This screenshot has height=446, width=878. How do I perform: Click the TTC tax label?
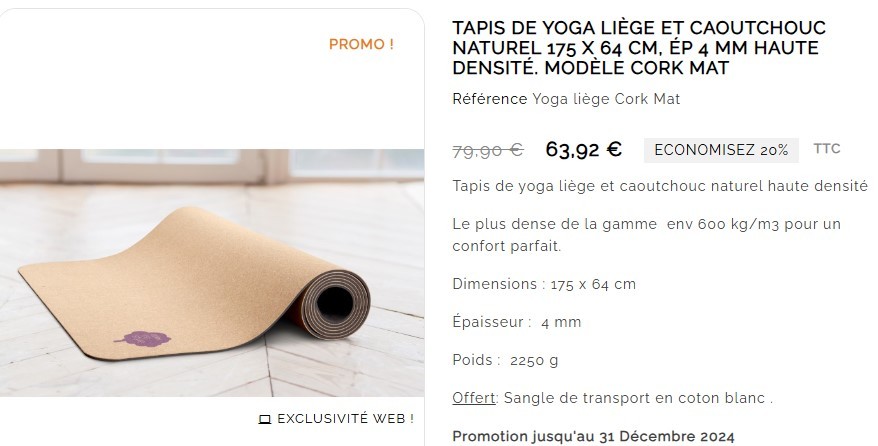coord(827,149)
